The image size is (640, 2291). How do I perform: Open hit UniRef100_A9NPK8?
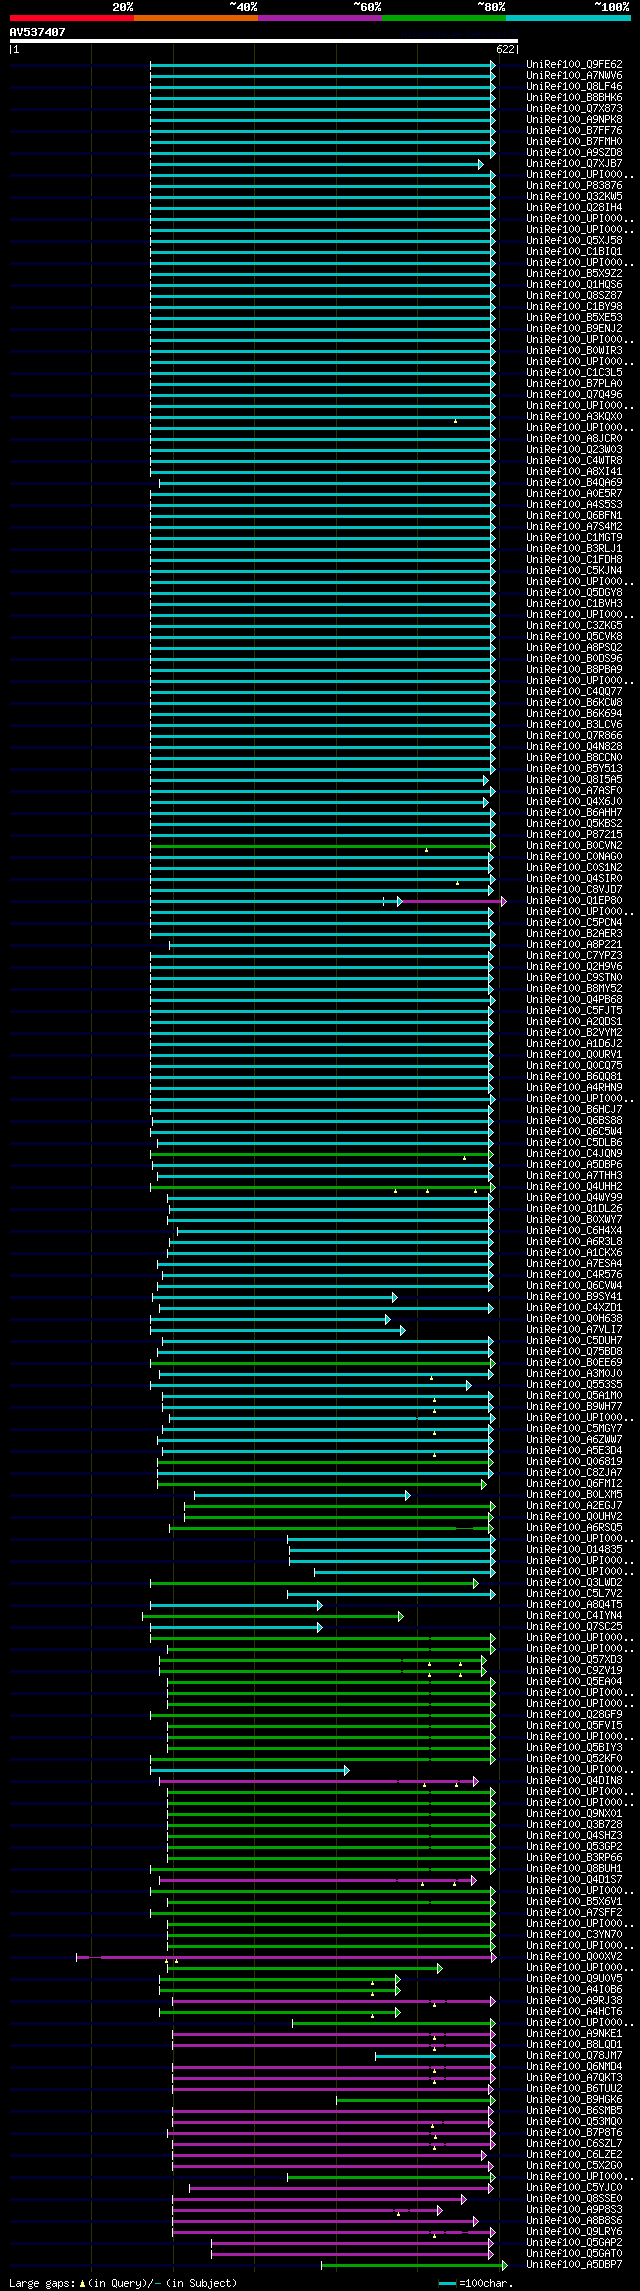[x=574, y=120]
